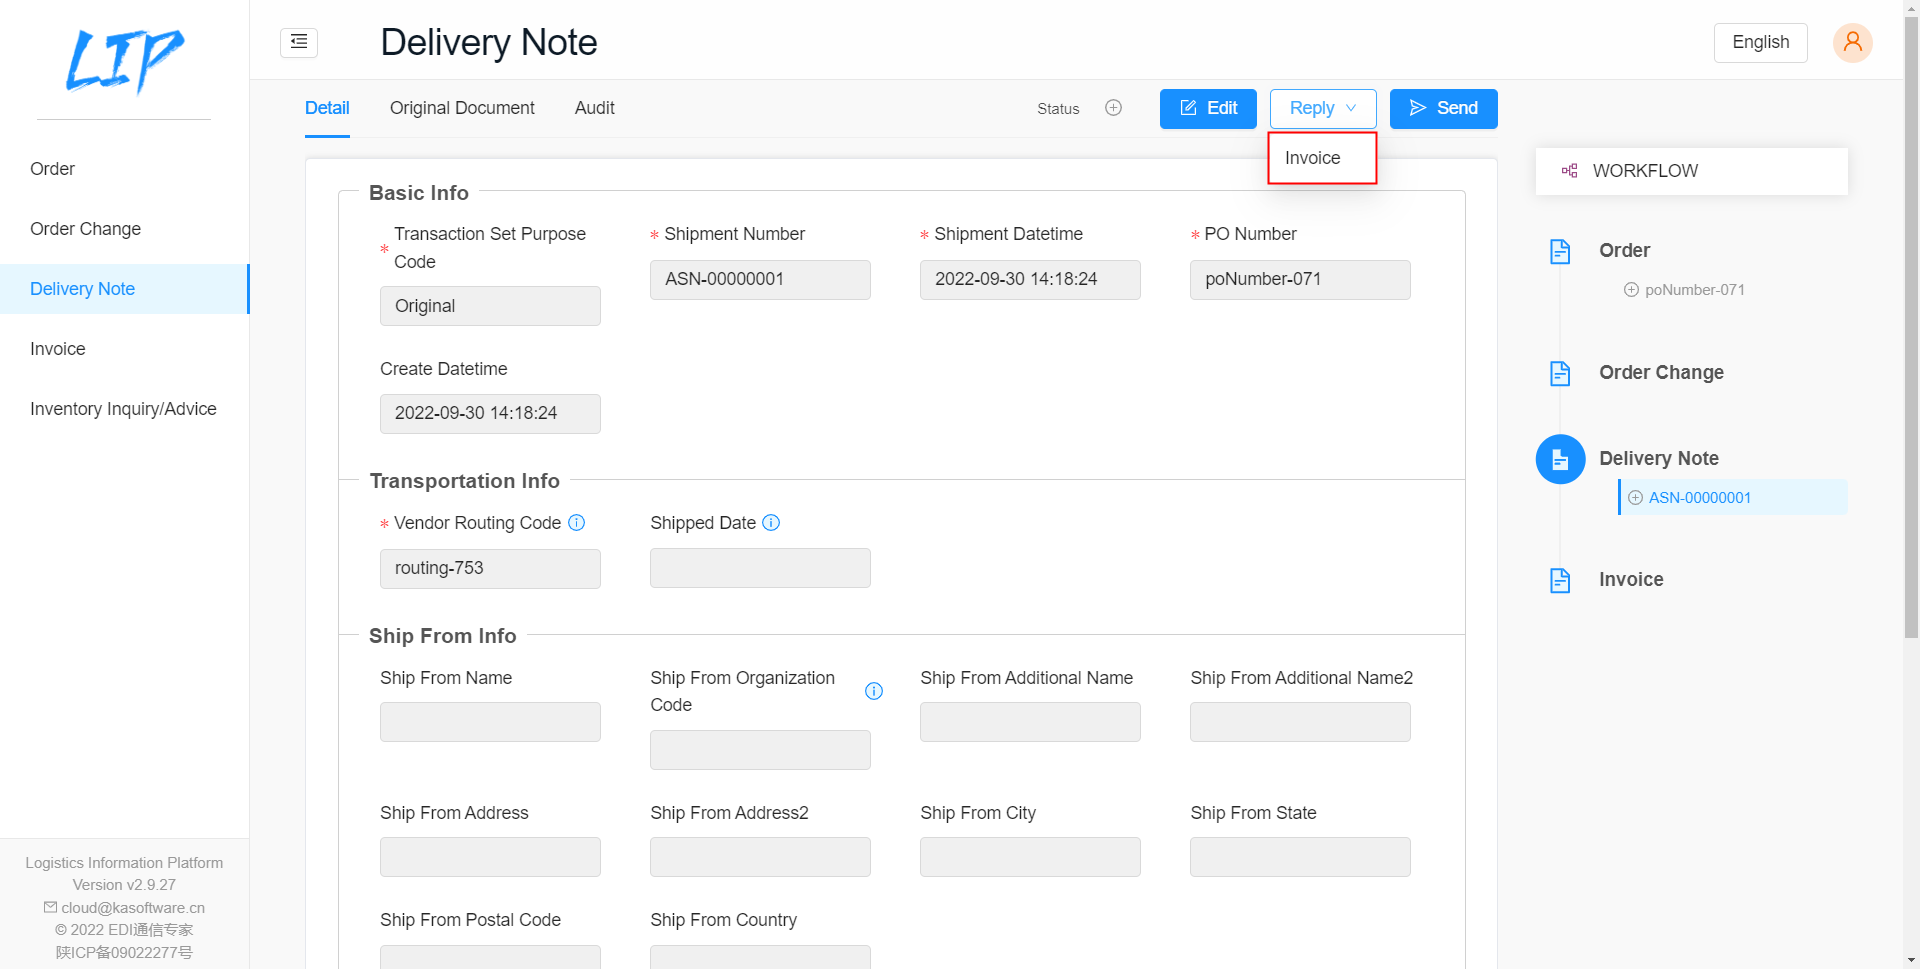Select Delivery Note in the sidebar

(x=124, y=289)
